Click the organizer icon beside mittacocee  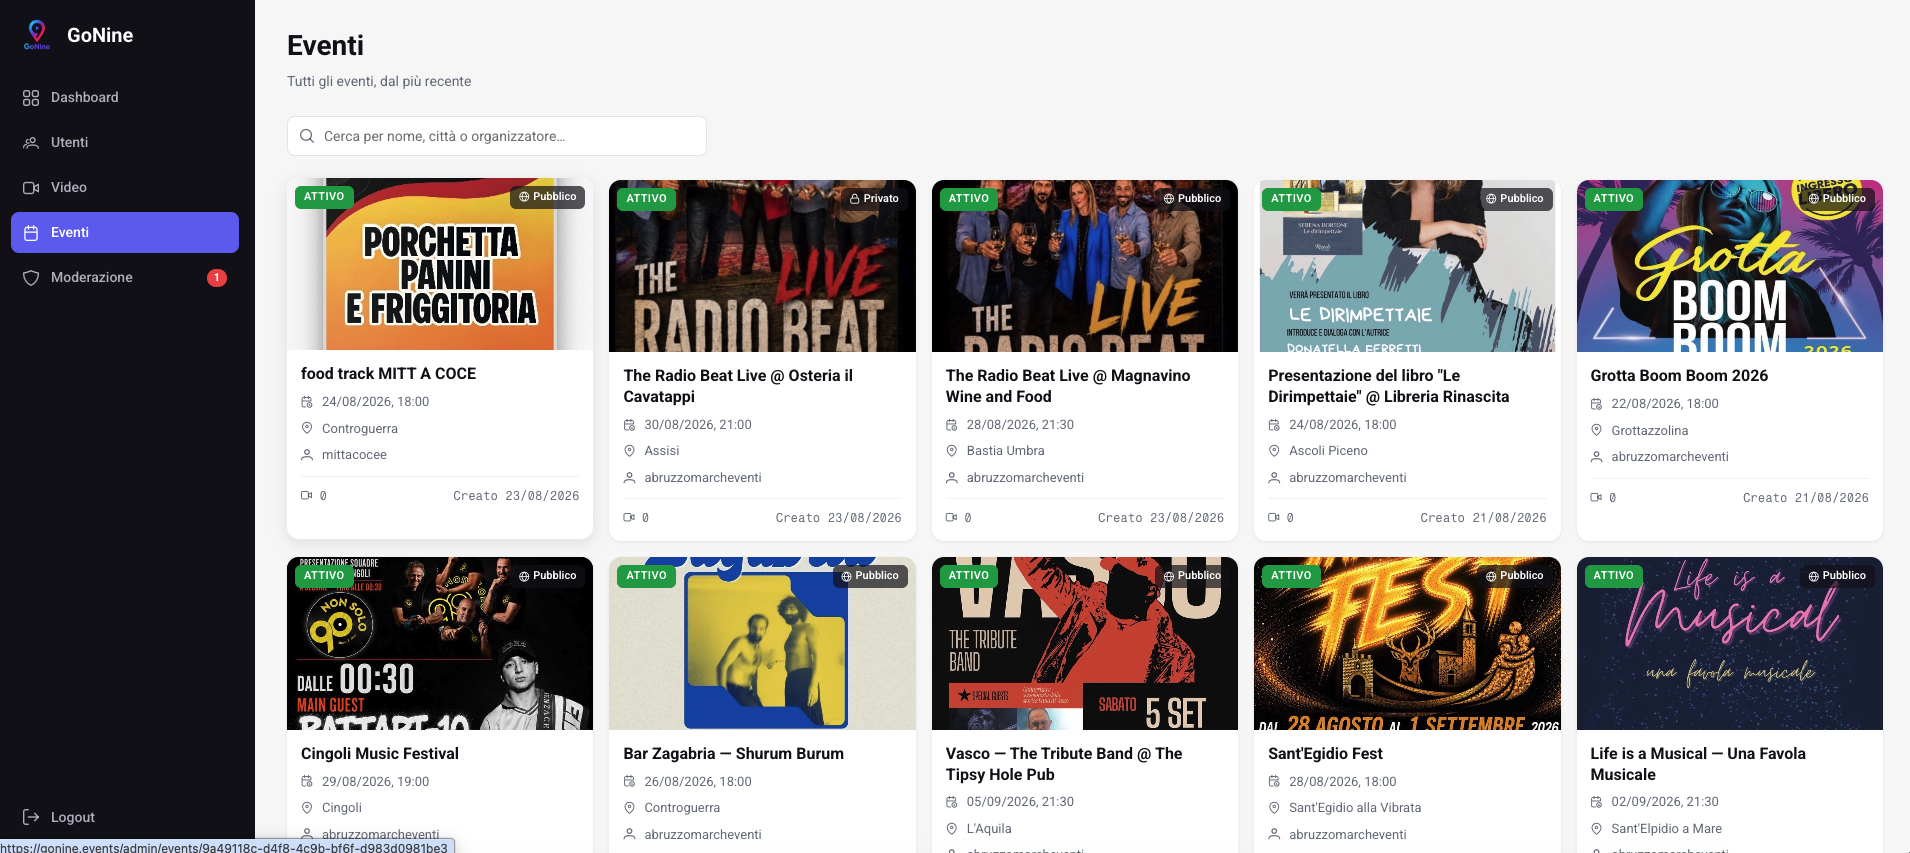[307, 455]
